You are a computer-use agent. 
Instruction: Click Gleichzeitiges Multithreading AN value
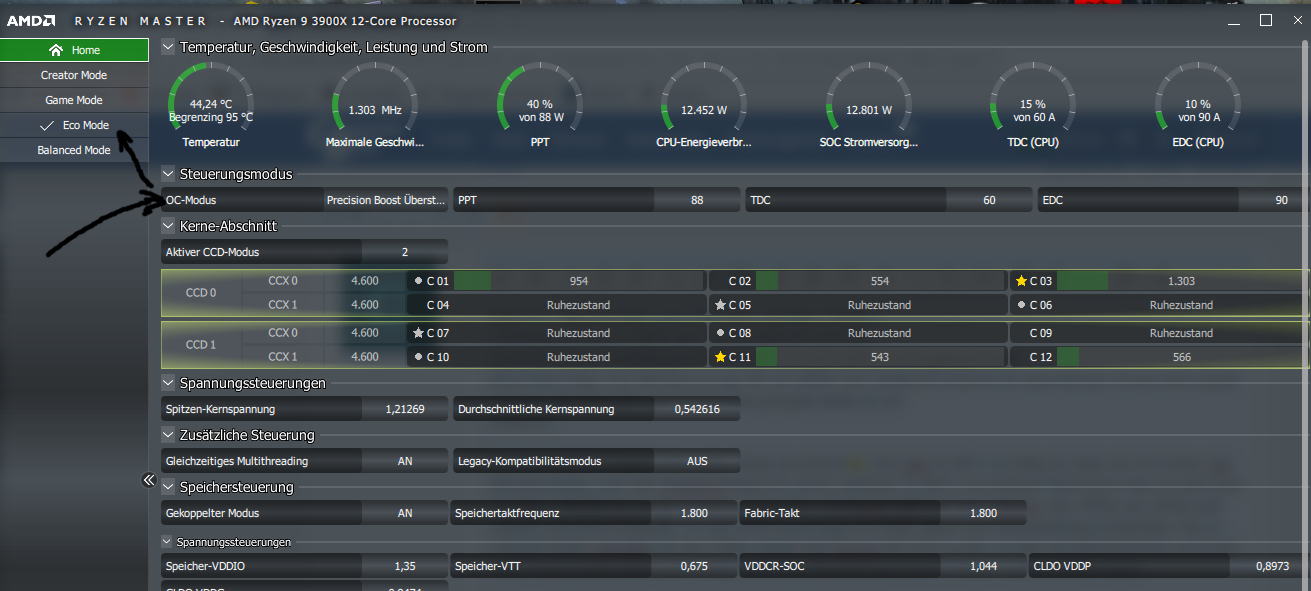pyautogui.click(x=405, y=461)
